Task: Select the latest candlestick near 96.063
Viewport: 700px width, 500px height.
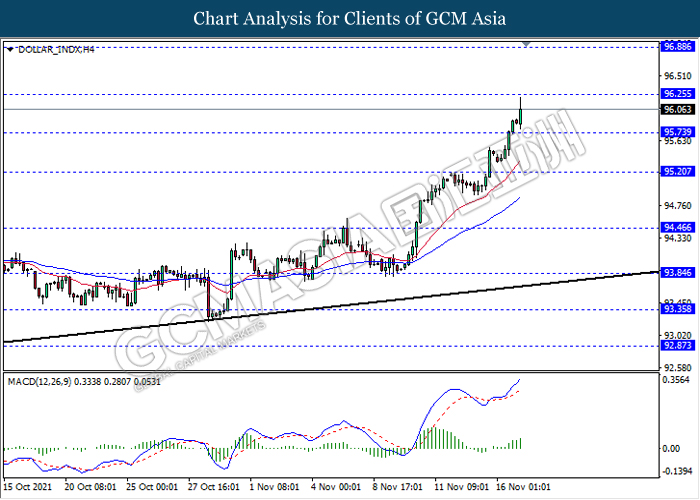Action: 522,112
